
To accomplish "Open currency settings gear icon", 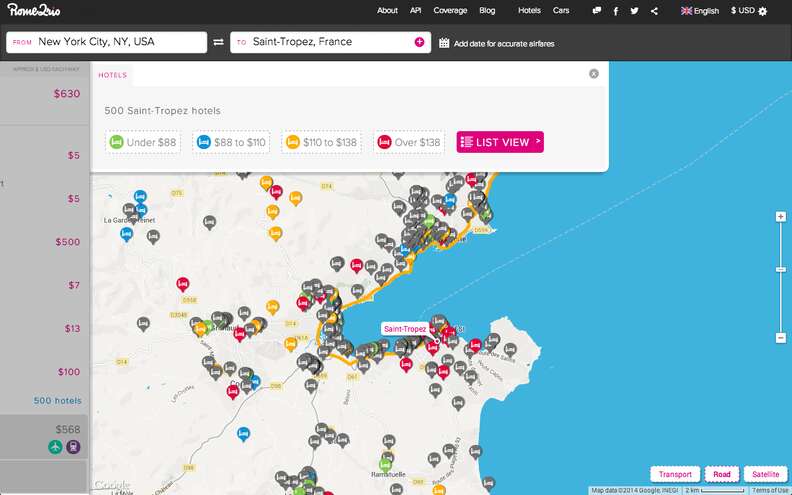I will tap(763, 11).
